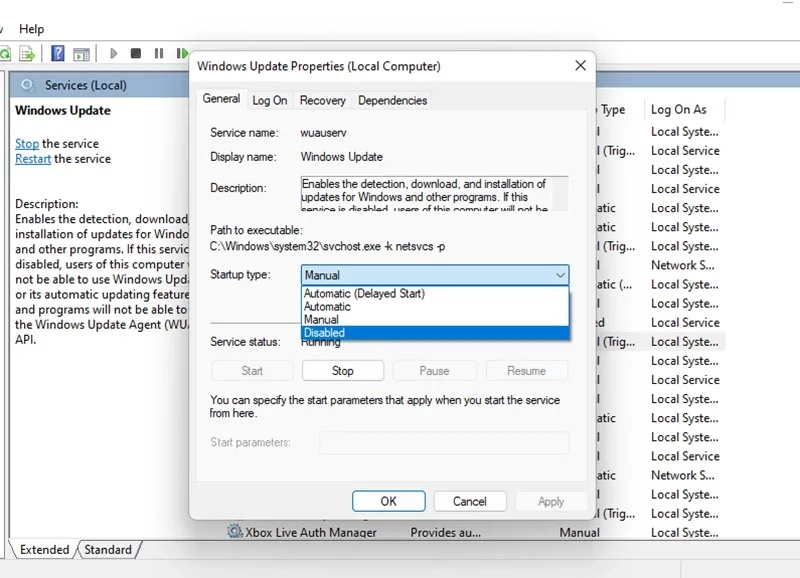Go to the Recovery tab

pyautogui.click(x=322, y=100)
